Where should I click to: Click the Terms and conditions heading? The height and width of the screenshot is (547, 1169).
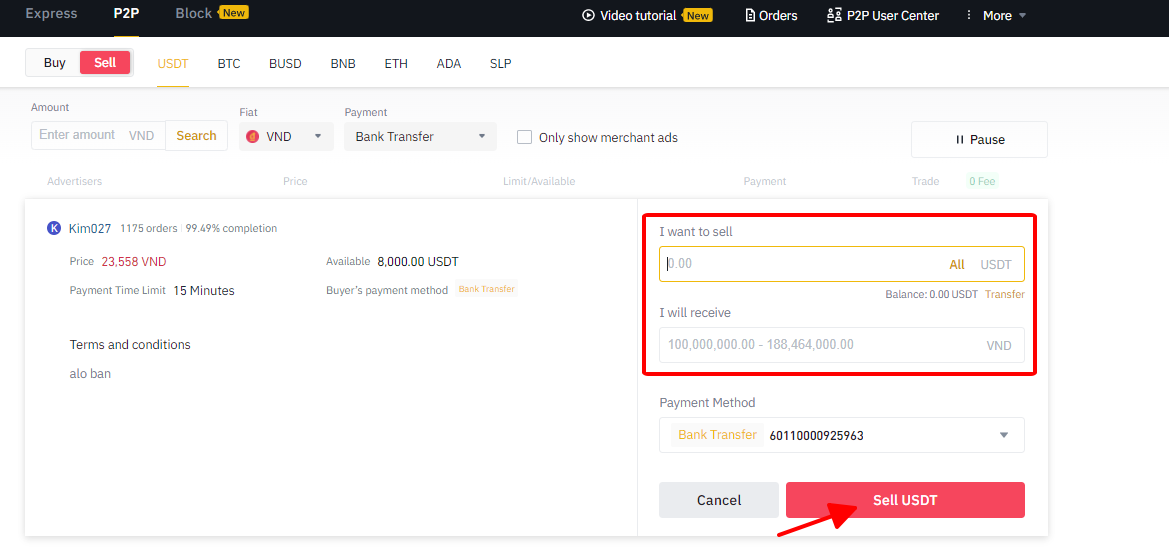[130, 345]
